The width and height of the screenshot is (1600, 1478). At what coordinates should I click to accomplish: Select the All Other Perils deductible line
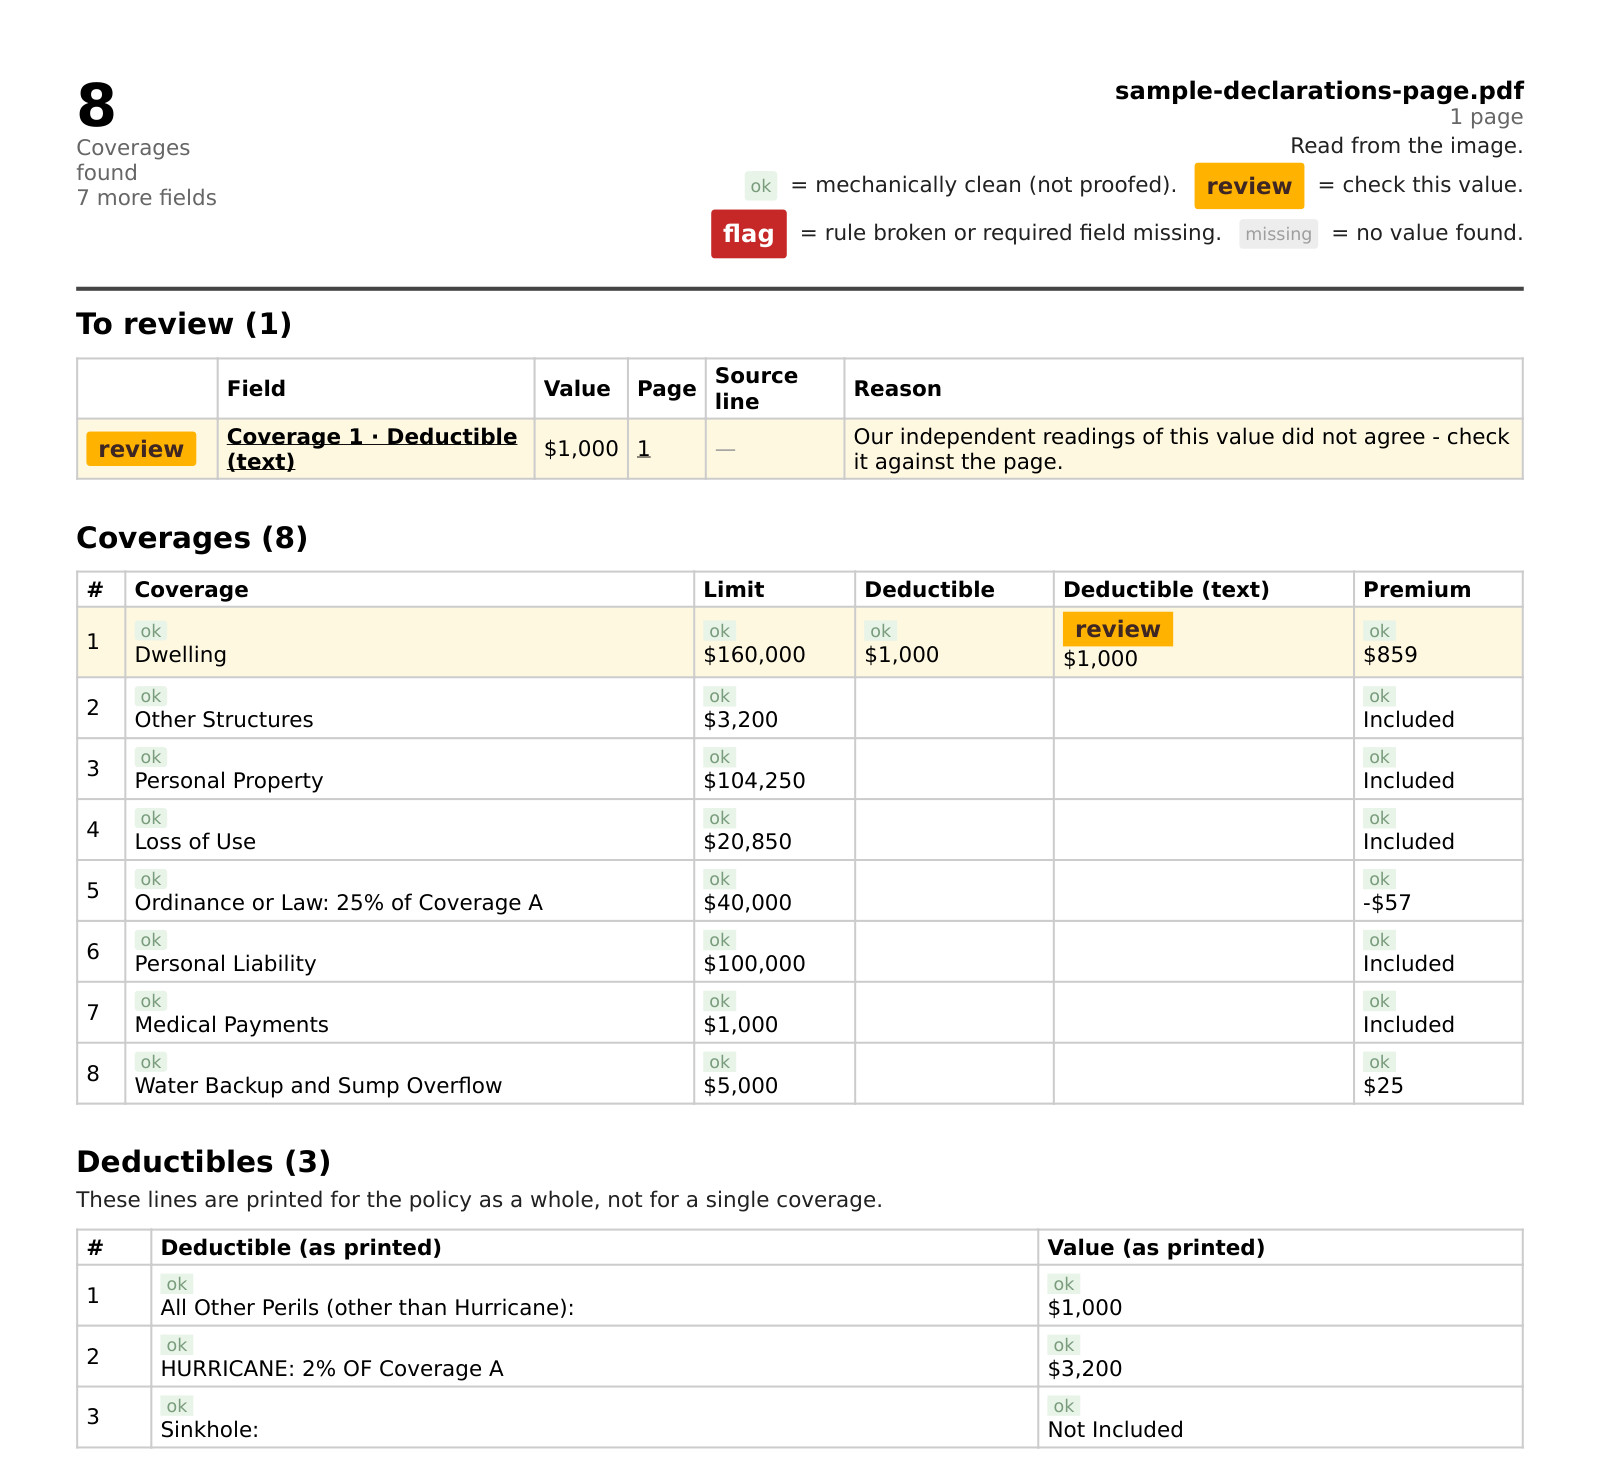point(367,1308)
